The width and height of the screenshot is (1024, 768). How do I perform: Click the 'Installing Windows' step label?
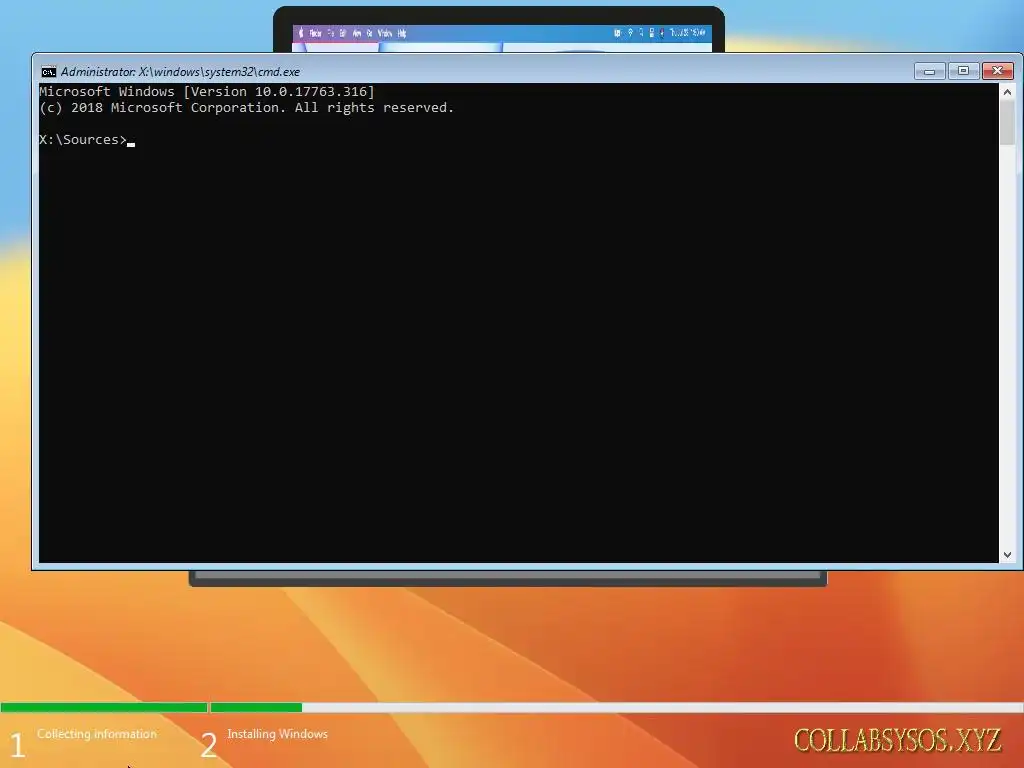pos(278,734)
